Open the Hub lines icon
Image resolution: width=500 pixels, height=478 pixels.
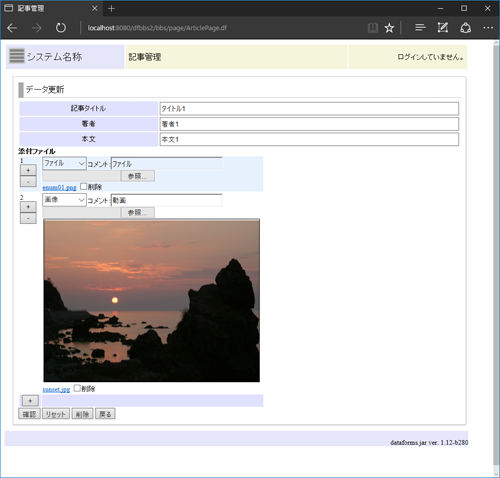(x=420, y=28)
